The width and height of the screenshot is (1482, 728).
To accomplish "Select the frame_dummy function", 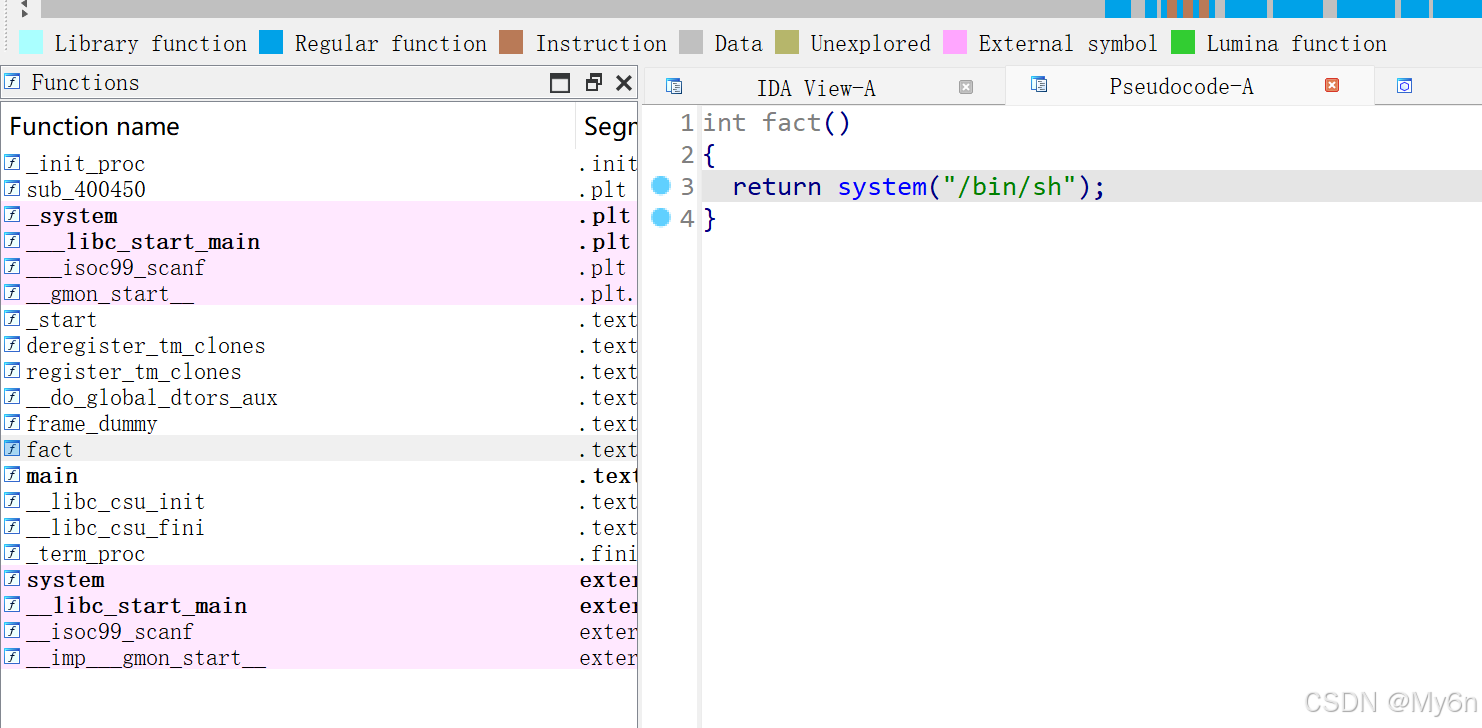I will click(319, 424).
